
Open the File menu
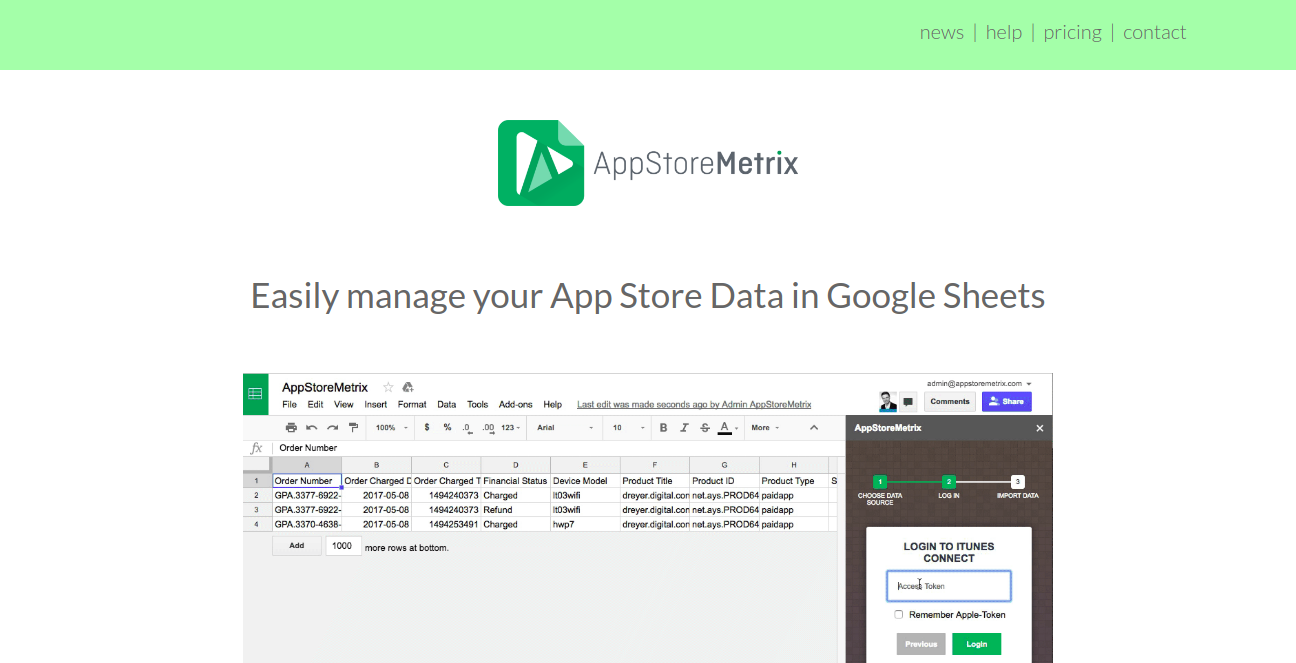pyautogui.click(x=289, y=405)
